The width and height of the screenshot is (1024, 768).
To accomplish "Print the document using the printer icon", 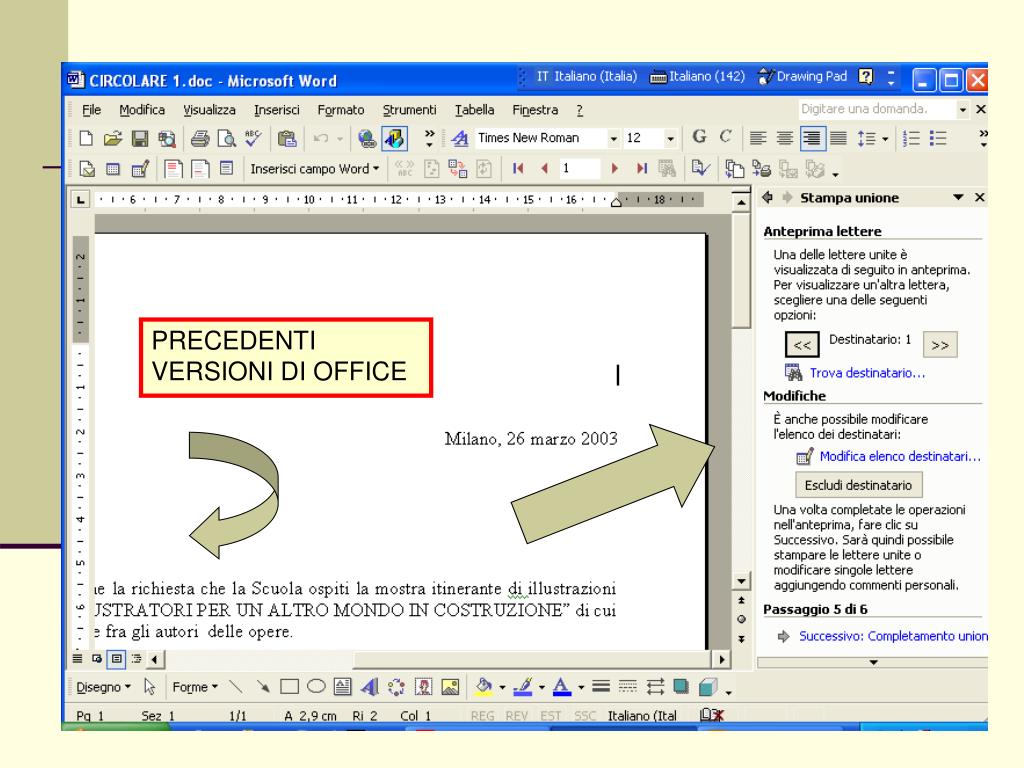I will click(200, 138).
